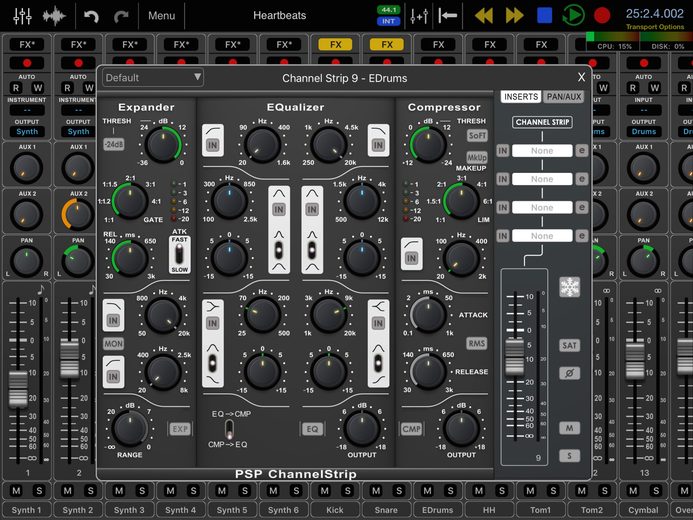Click the rewind button
This screenshot has width=693, height=520.
pyautogui.click(x=484, y=16)
